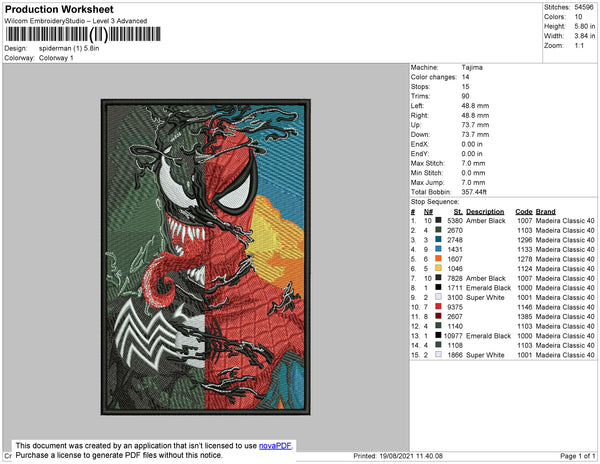Click the 'Min Stitch:' value '0.0 mm'

tap(473, 173)
